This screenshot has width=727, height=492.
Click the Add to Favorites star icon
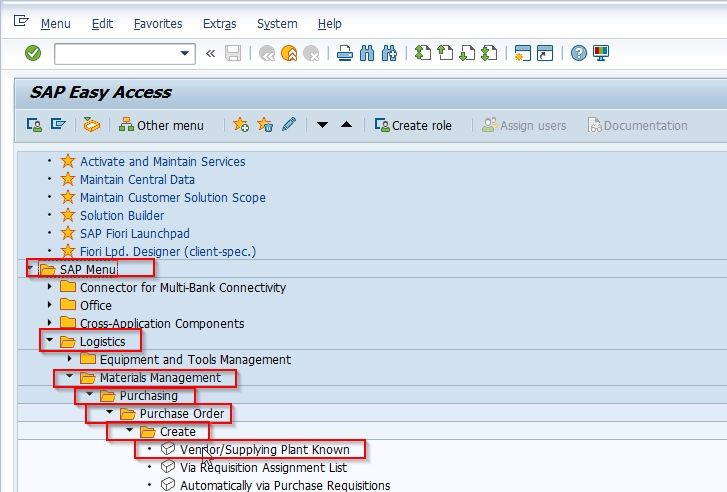[x=241, y=125]
